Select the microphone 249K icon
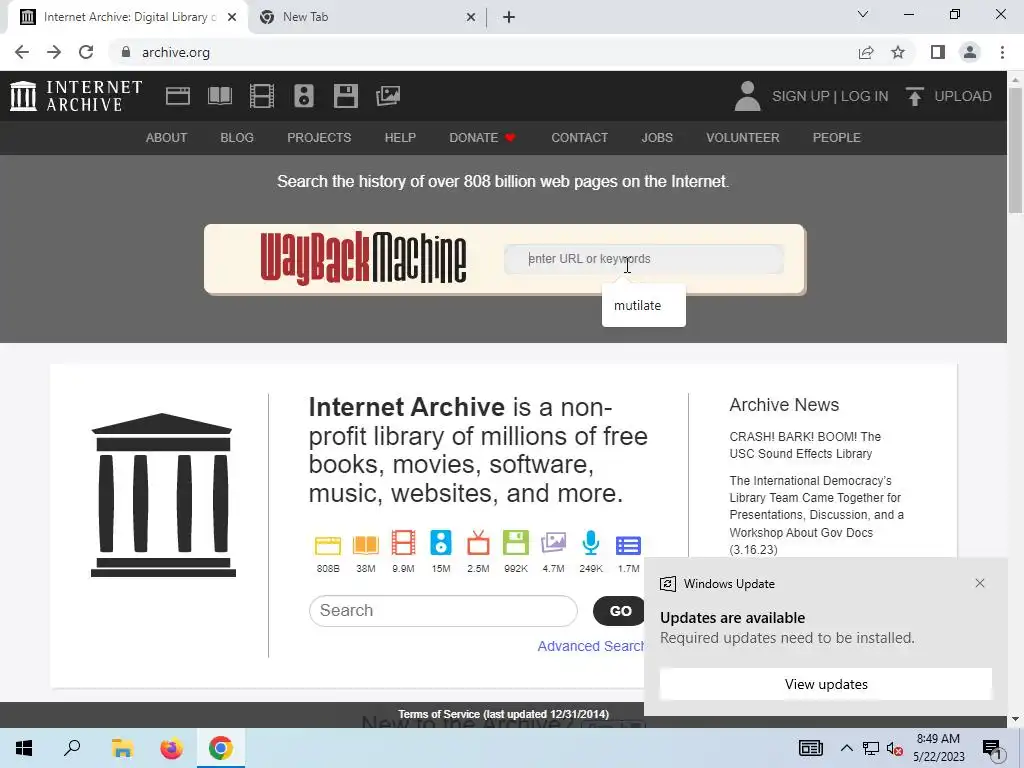Viewport: 1024px width, 768px height. pos(590,543)
